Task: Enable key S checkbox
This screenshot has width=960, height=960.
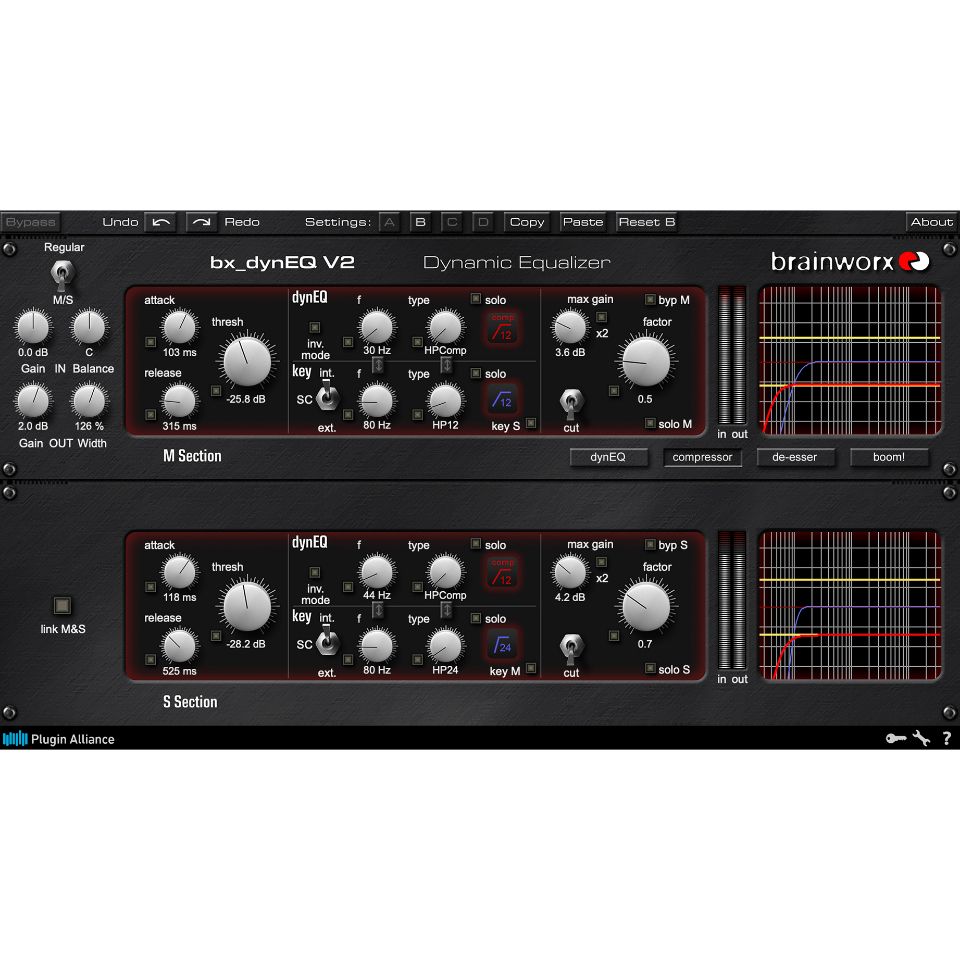Action: pos(531,423)
